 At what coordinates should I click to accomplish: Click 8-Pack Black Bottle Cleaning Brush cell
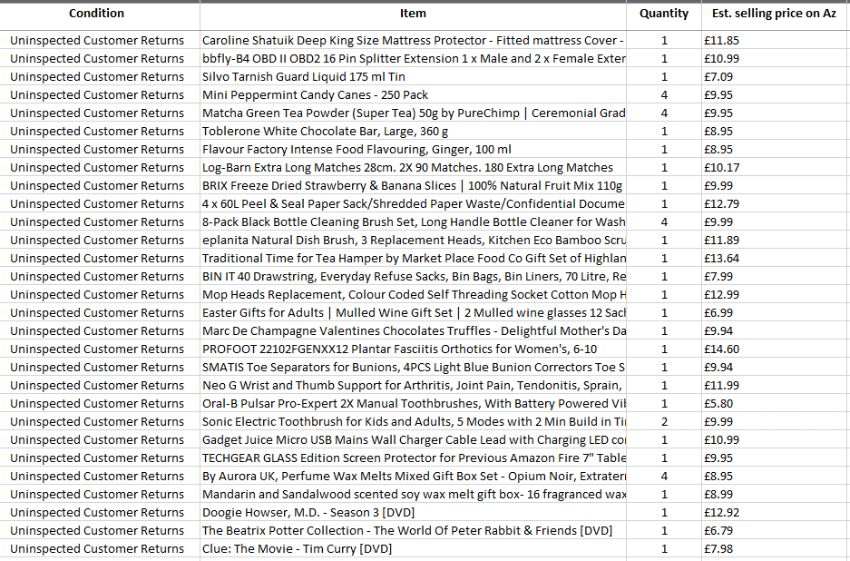click(x=413, y=222)
